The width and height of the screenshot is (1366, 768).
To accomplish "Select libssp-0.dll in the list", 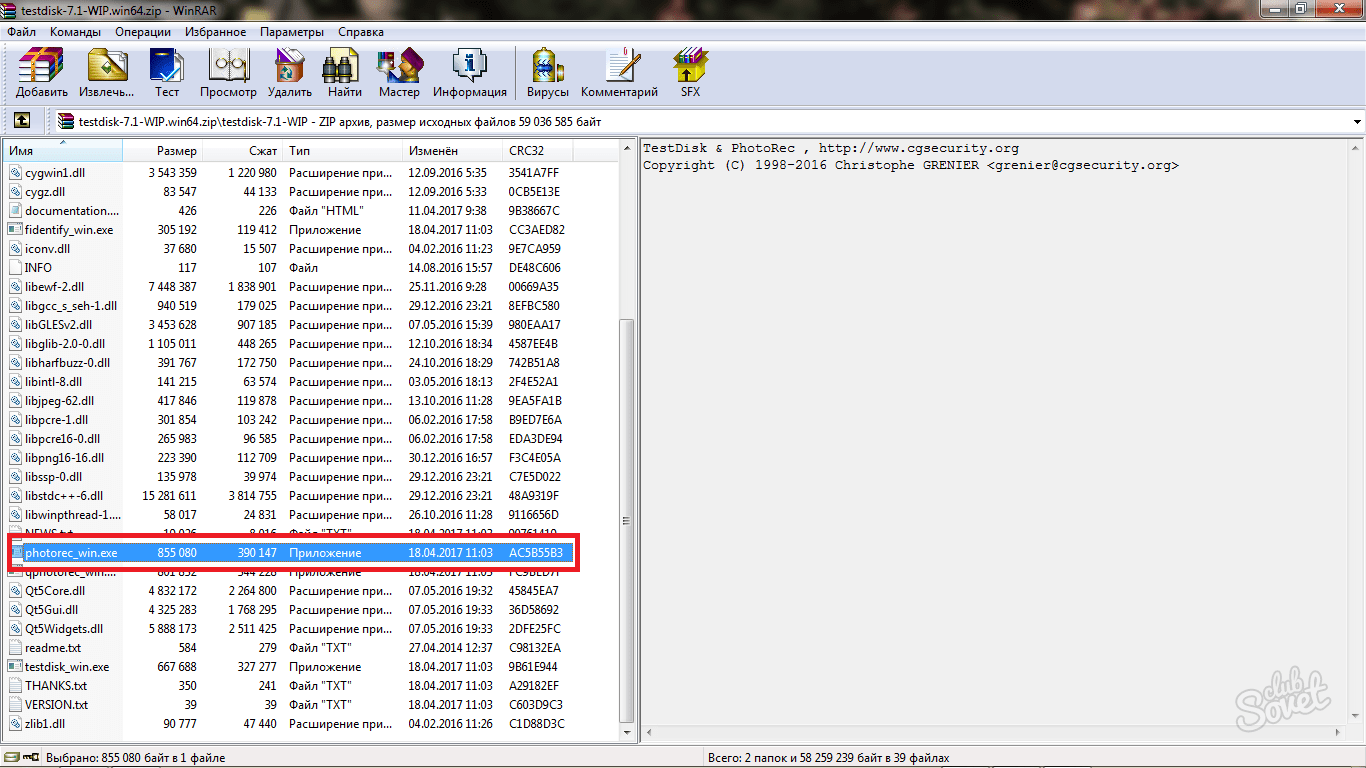I will click(55, 476).
